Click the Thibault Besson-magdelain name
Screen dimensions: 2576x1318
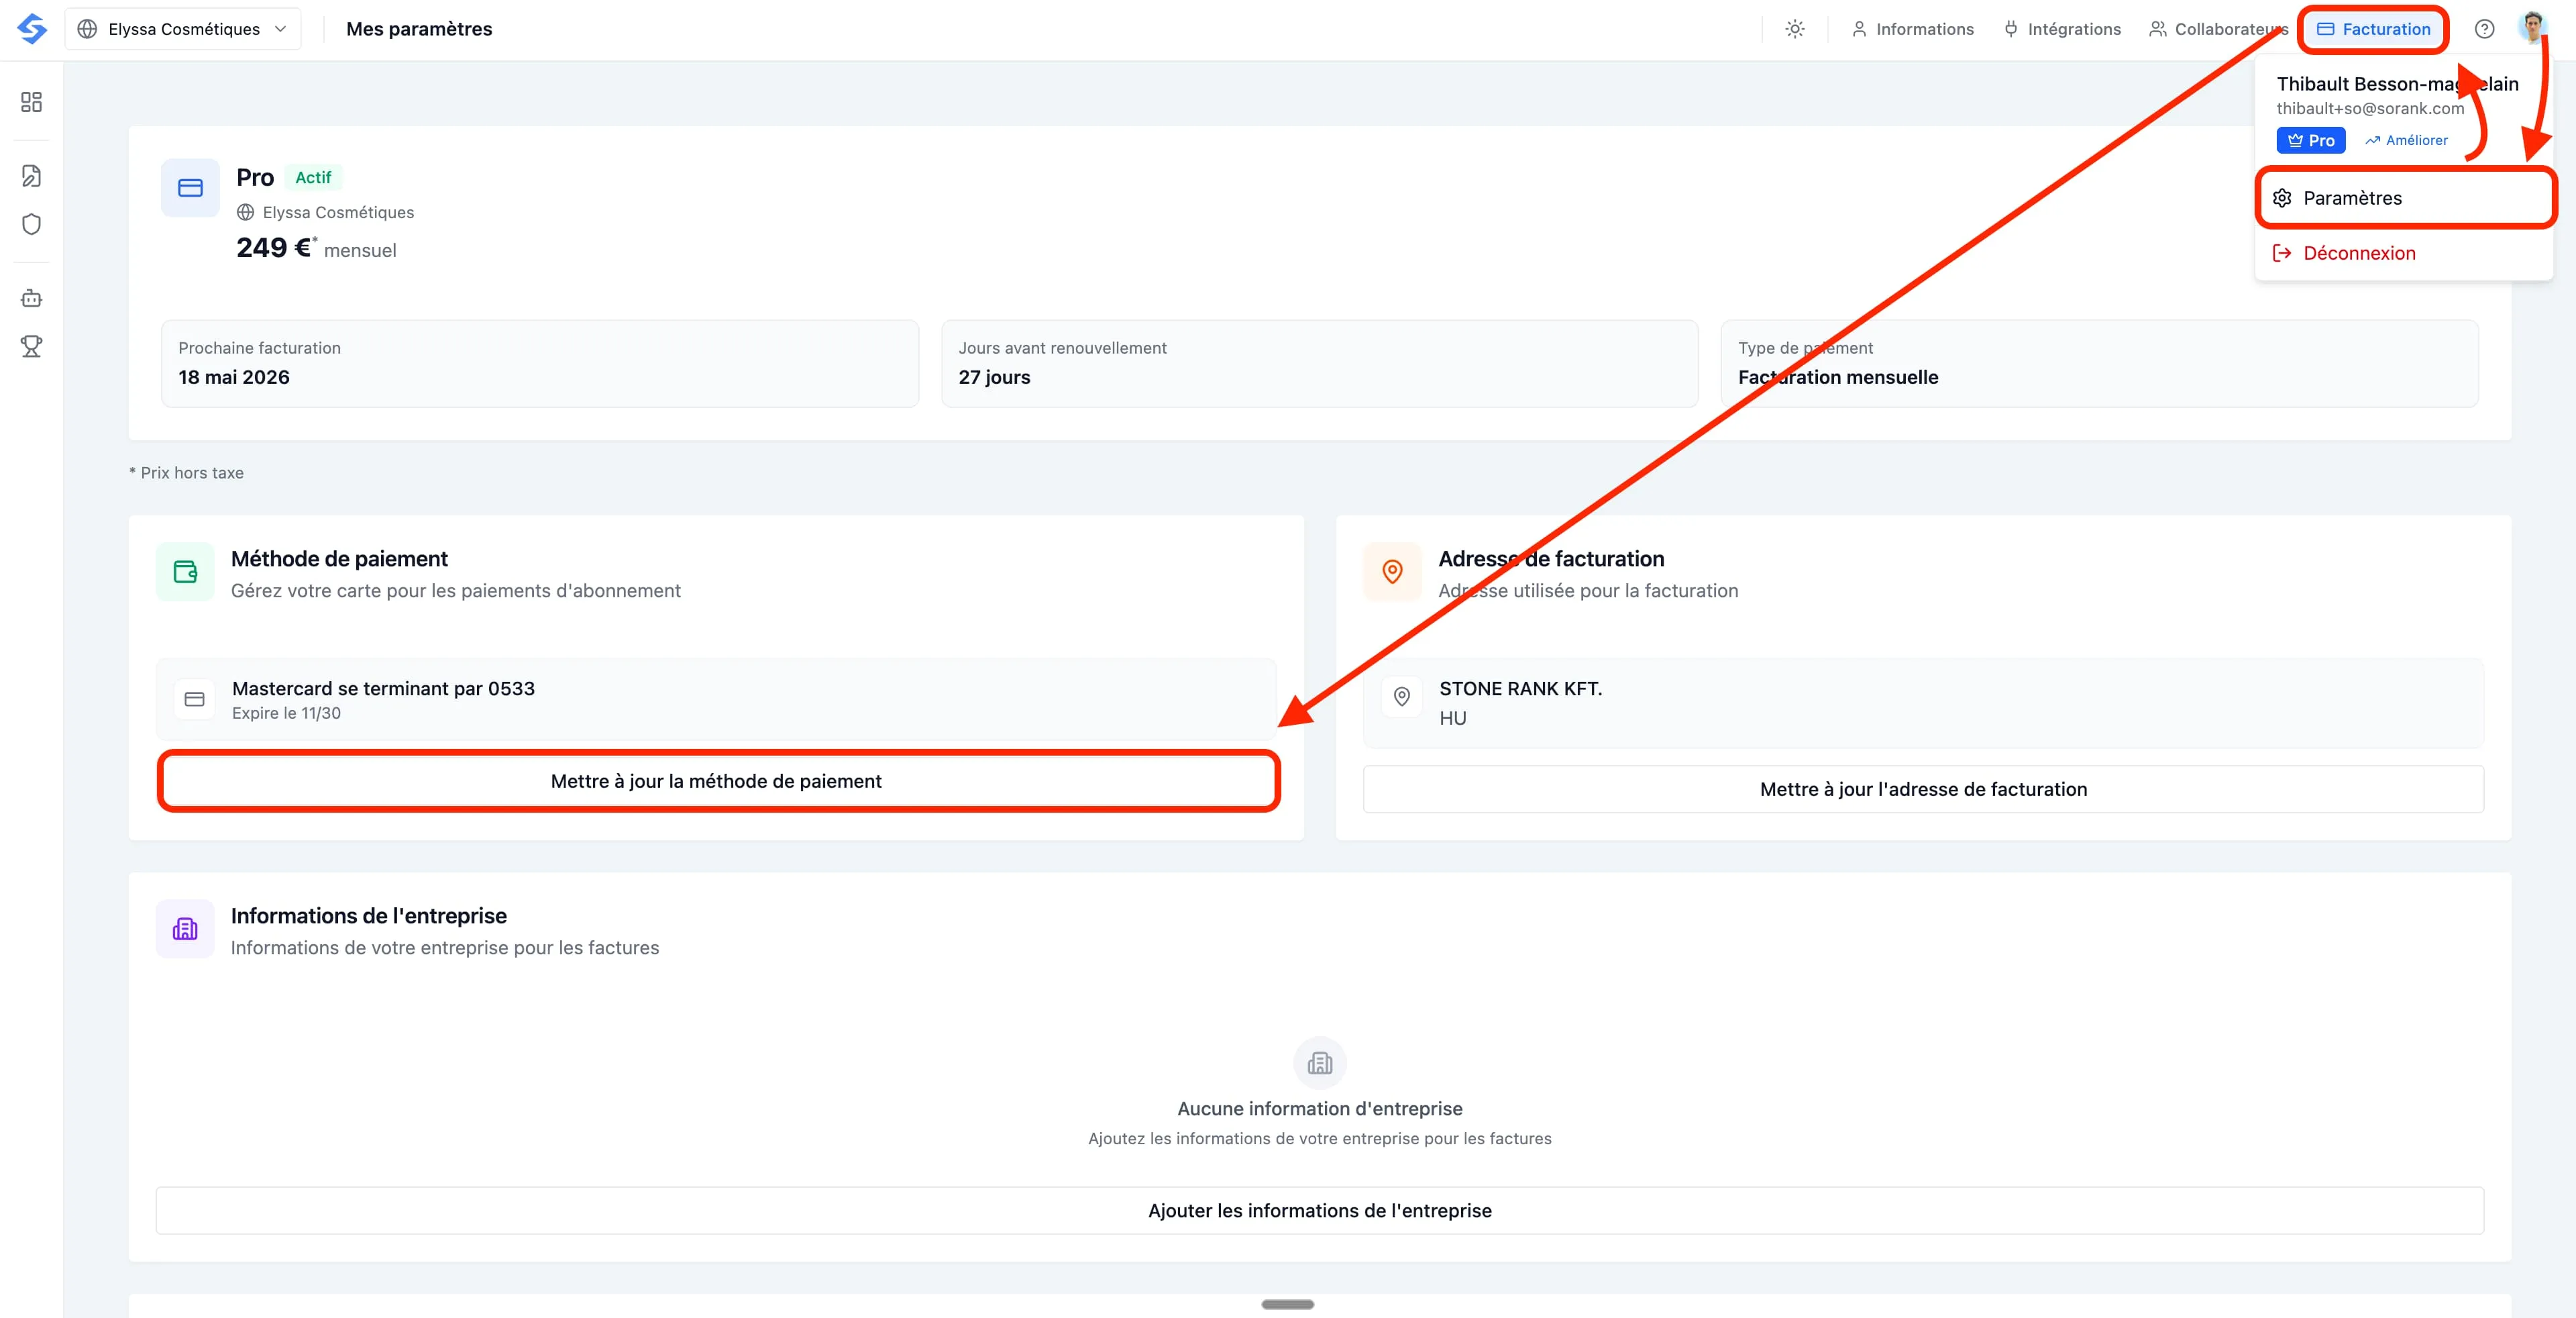(2397, 84)
